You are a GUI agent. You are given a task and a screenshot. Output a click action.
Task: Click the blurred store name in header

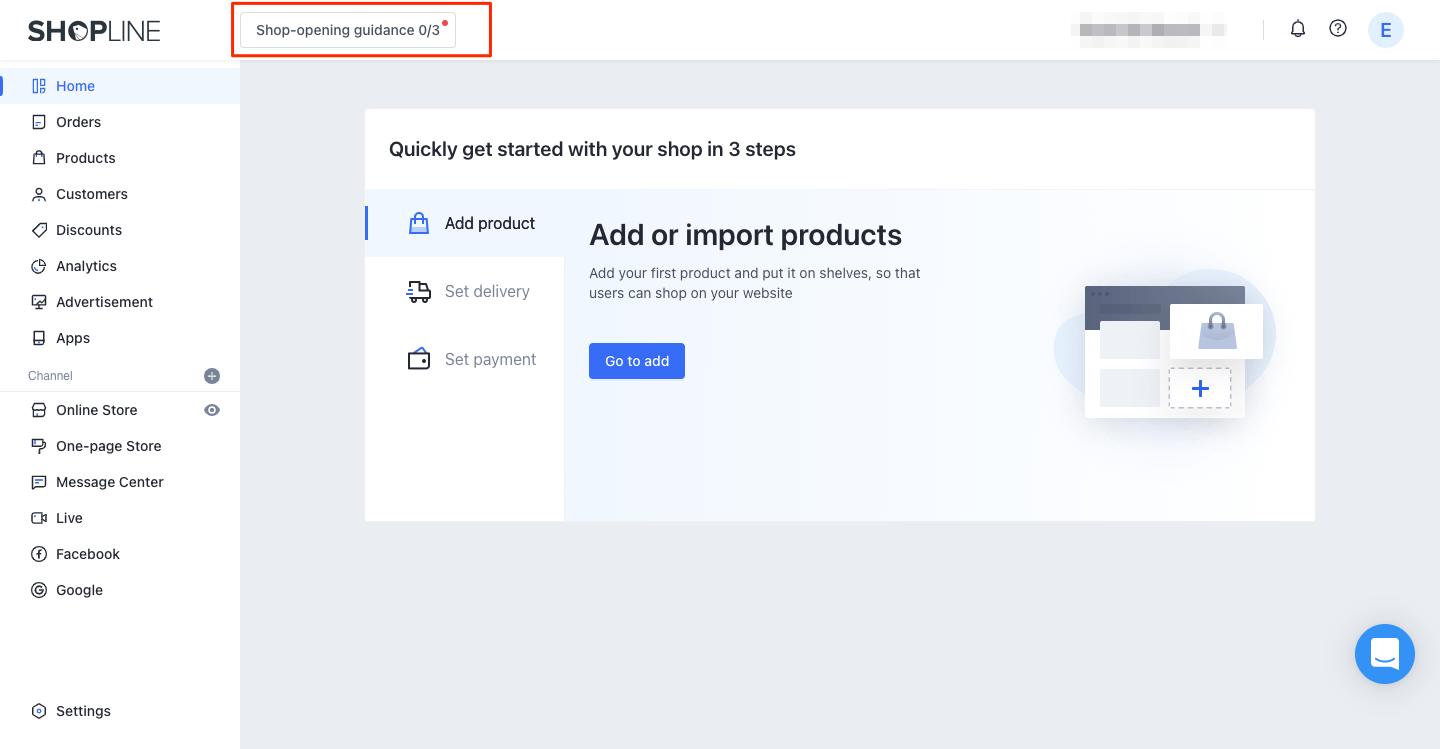click(x=1148, y=30)
